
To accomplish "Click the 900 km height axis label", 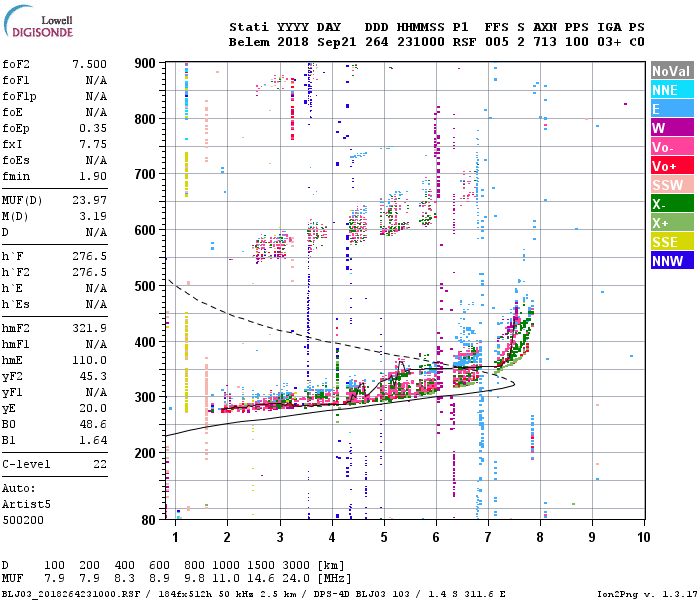I will point(145,63).
